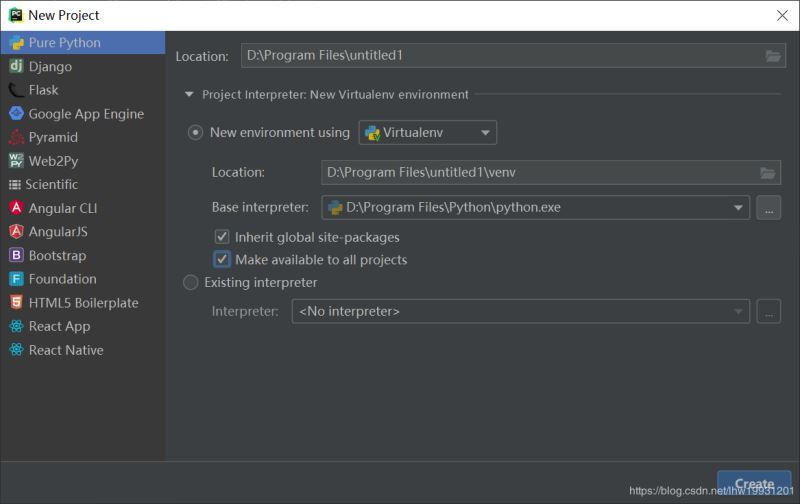Uncheck Make available to all projects
The height and width of the screenshot is (504, 800).
click(x=223, y=260)
